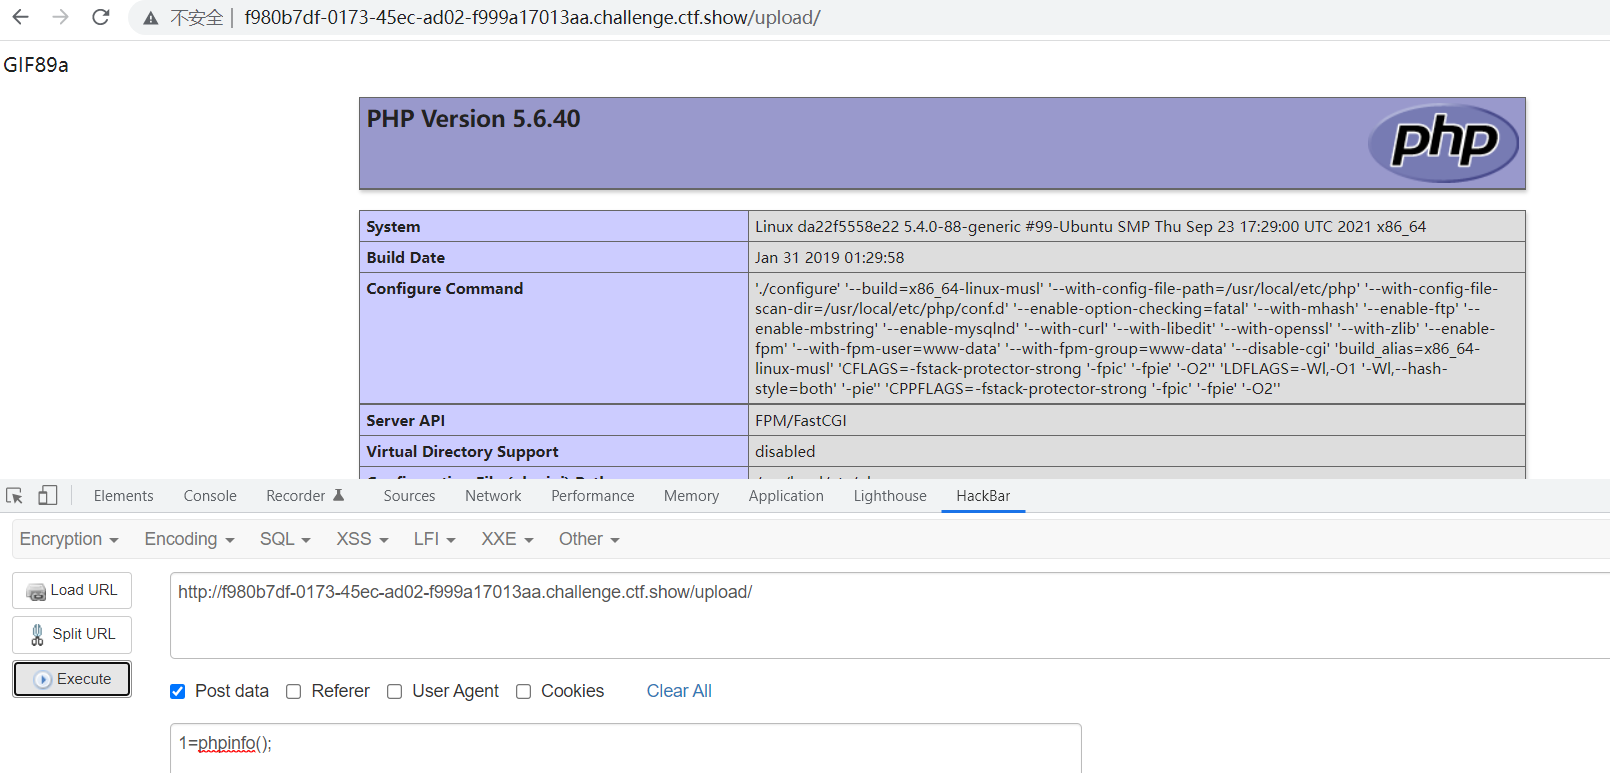
Task: Enable the Referer checkbox
Action: click(x=294, y=691)
